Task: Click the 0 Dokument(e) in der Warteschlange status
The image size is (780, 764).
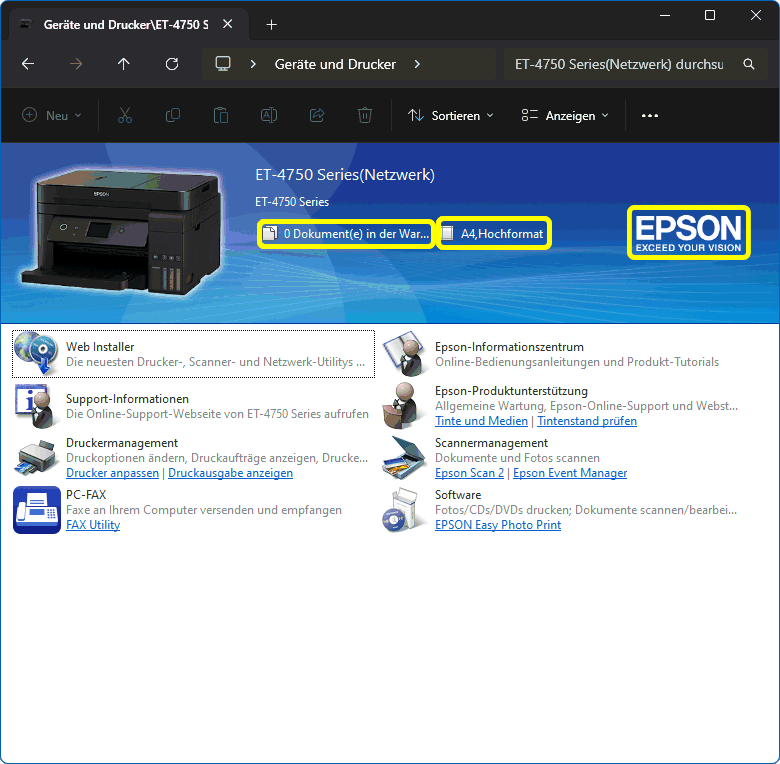Action: (x=346, y=234)
